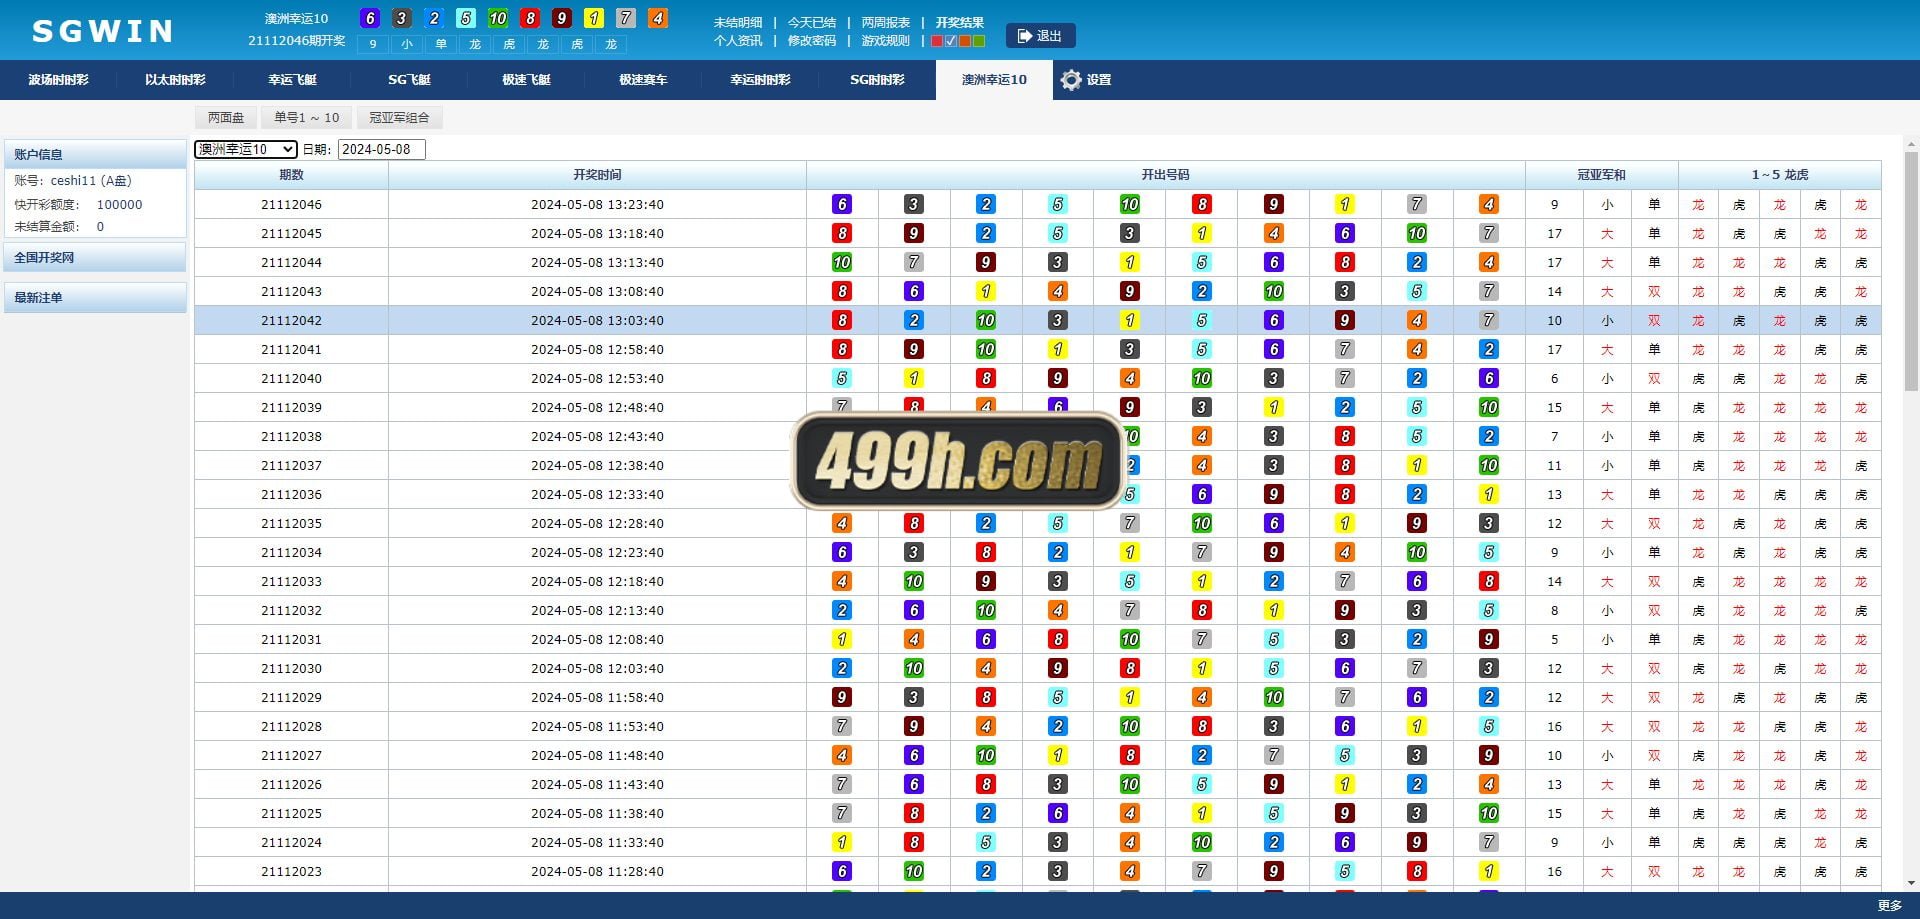Viewport: 1920px width, 919px height.
Task: Open the 两面盘 sub-tab
Action: point(226,118)
